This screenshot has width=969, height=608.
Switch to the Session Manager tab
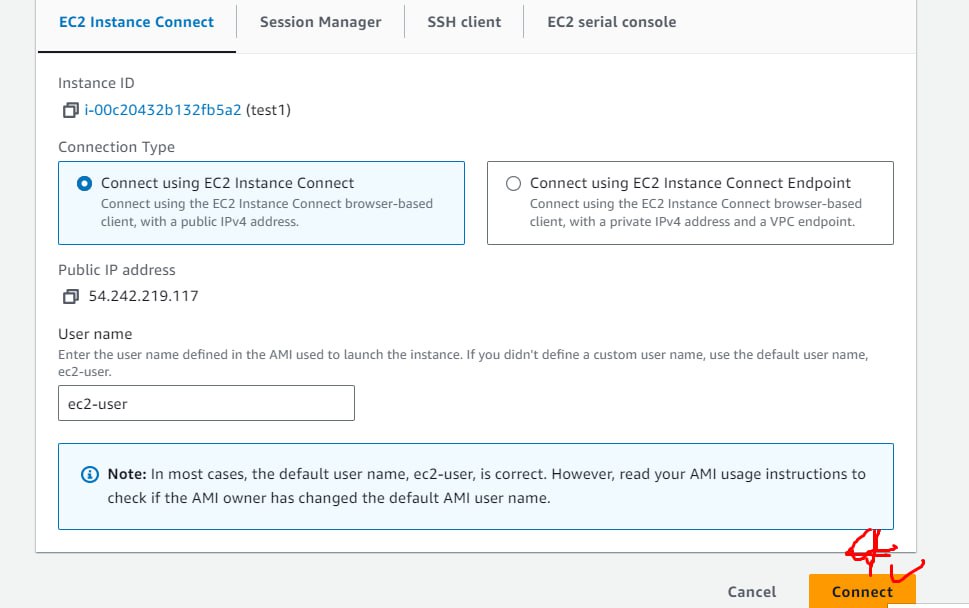tap(320, 22)
